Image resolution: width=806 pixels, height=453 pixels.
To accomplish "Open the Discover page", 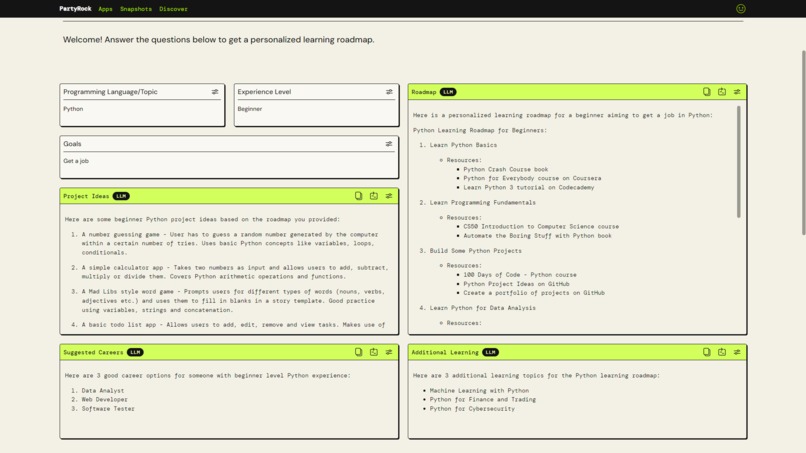I will click(x=173, y=9).
